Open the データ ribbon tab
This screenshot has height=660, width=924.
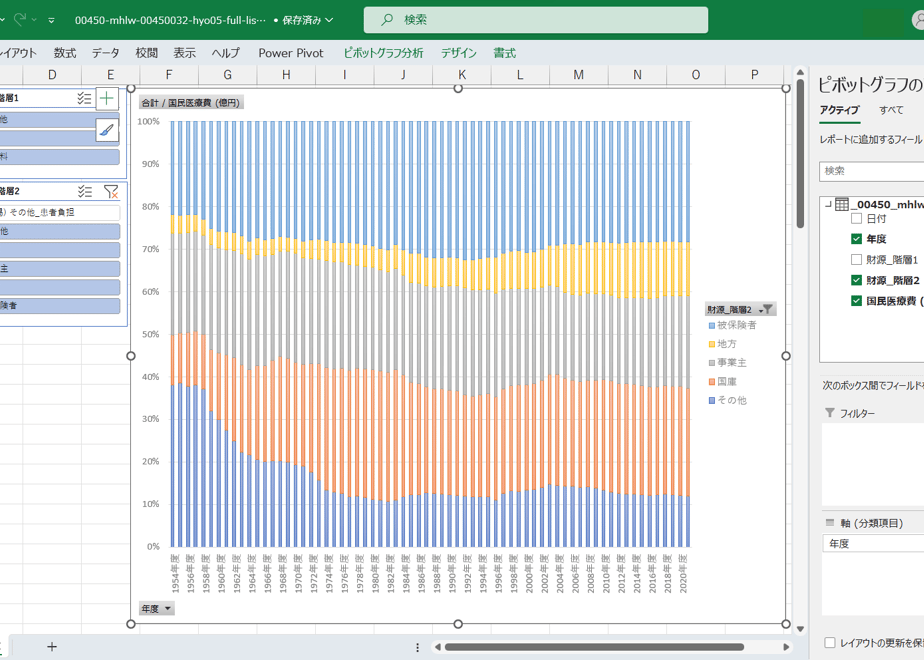tap(105, 53)
